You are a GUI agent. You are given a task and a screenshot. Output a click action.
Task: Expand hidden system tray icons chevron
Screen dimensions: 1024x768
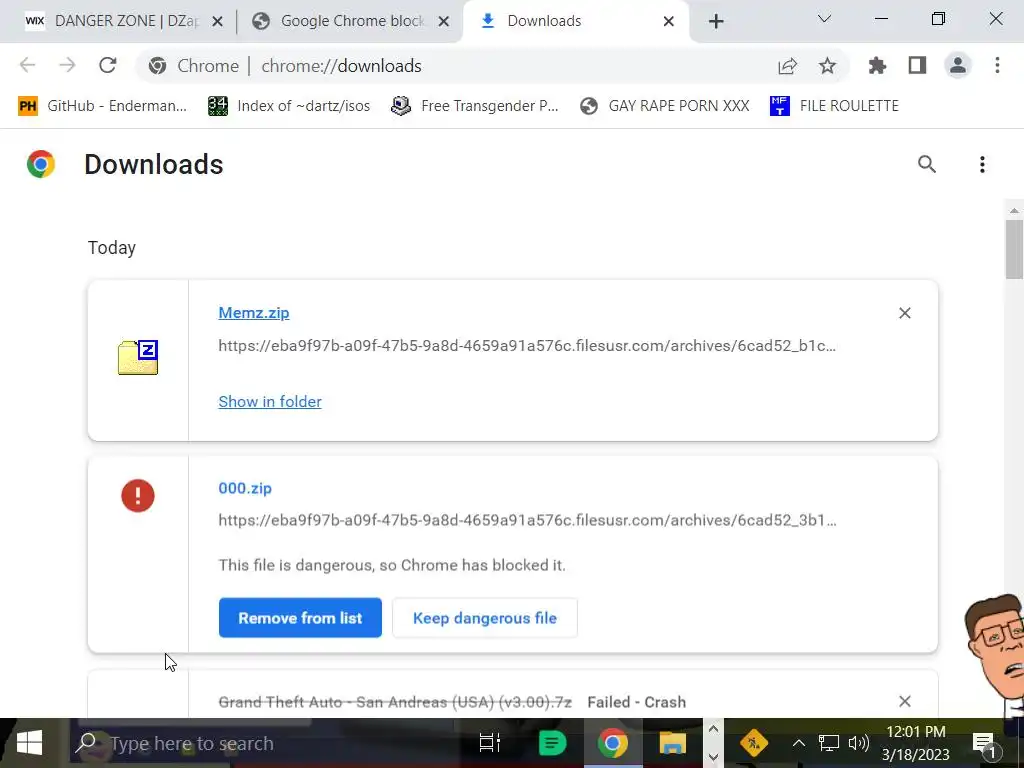pyautogui.click(x=798, y=743)
